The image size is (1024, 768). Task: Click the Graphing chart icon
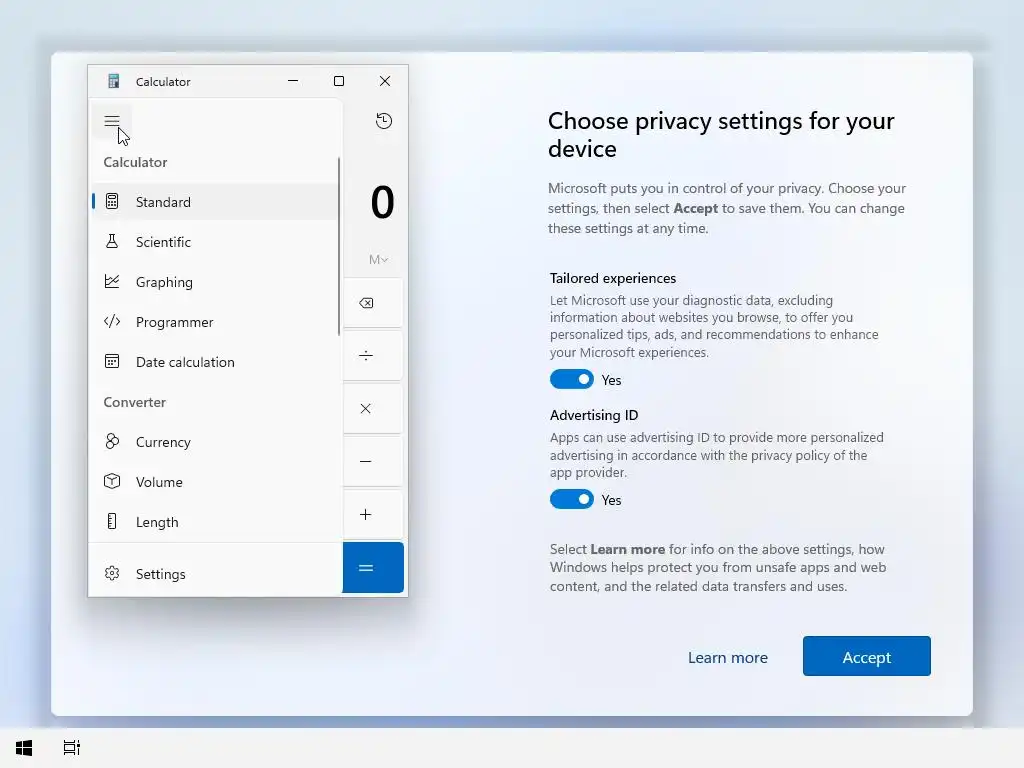[x=112, y=281]
